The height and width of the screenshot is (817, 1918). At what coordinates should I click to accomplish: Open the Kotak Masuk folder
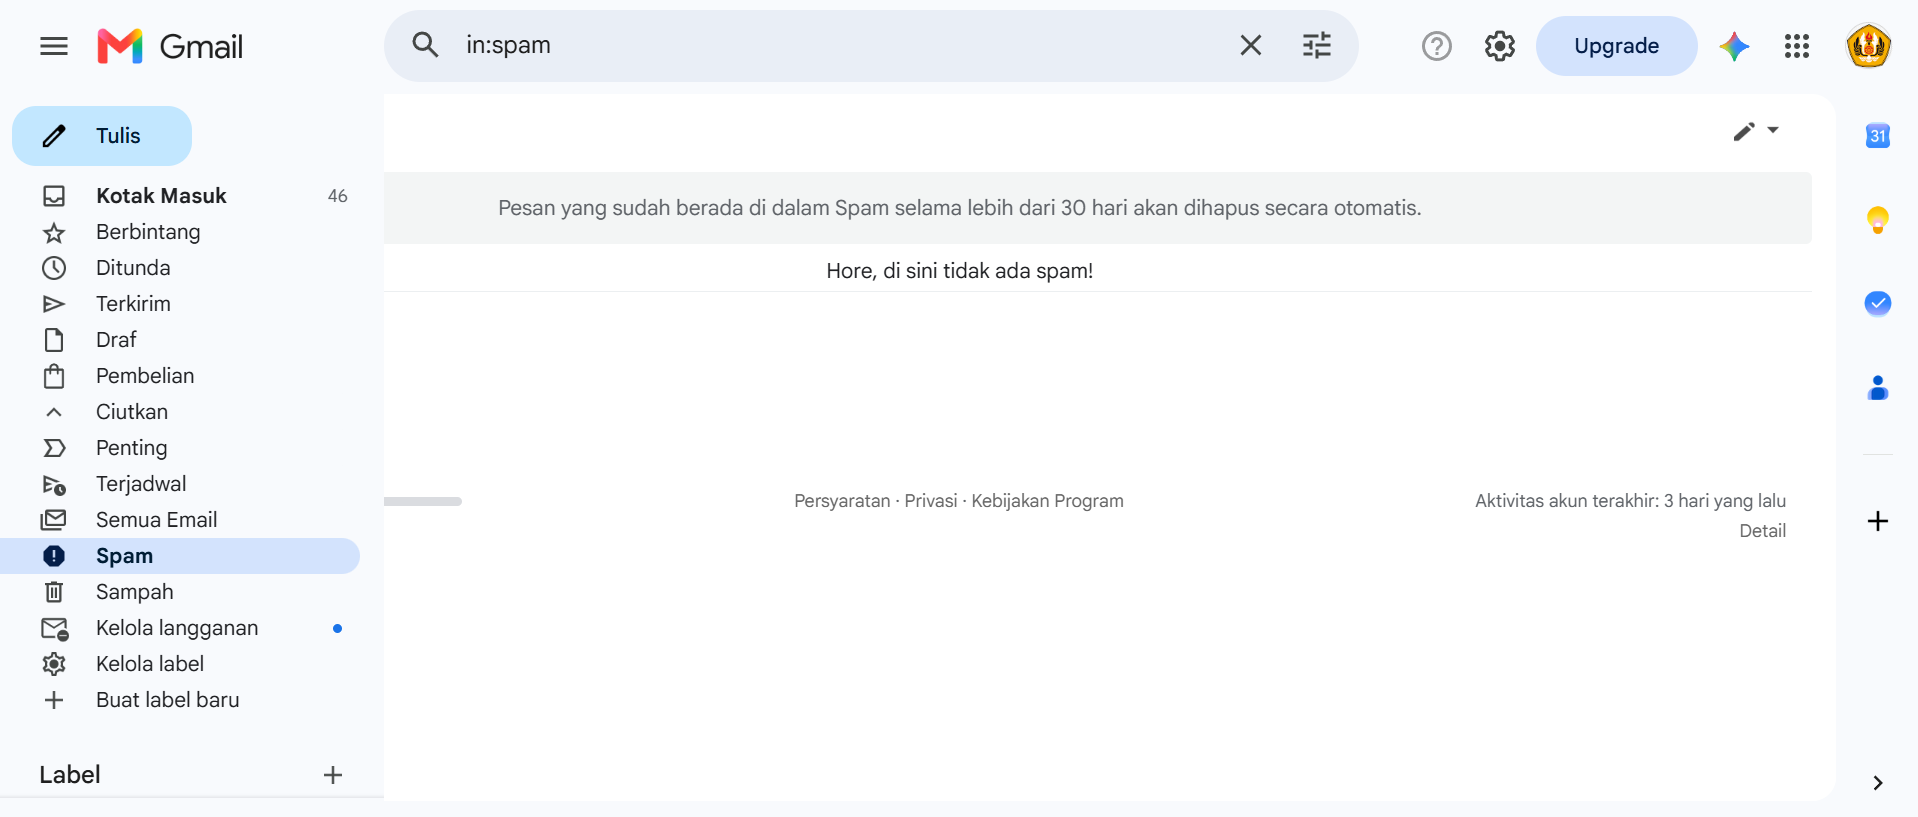[180, 196]
